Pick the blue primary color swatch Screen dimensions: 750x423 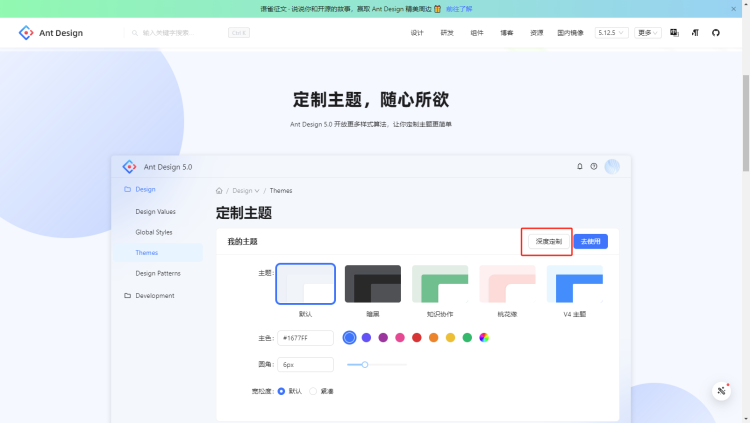pos(349,337)
